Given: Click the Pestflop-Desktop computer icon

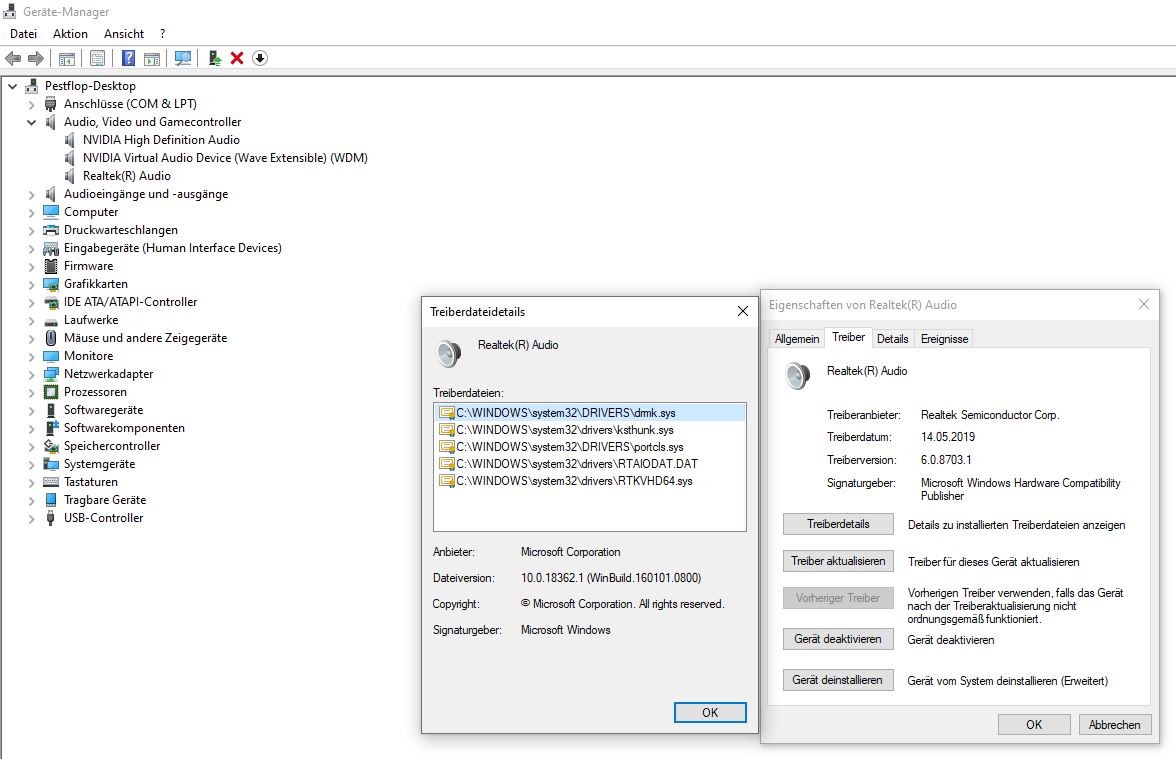Looking at the screenshot, I should 32,86.
